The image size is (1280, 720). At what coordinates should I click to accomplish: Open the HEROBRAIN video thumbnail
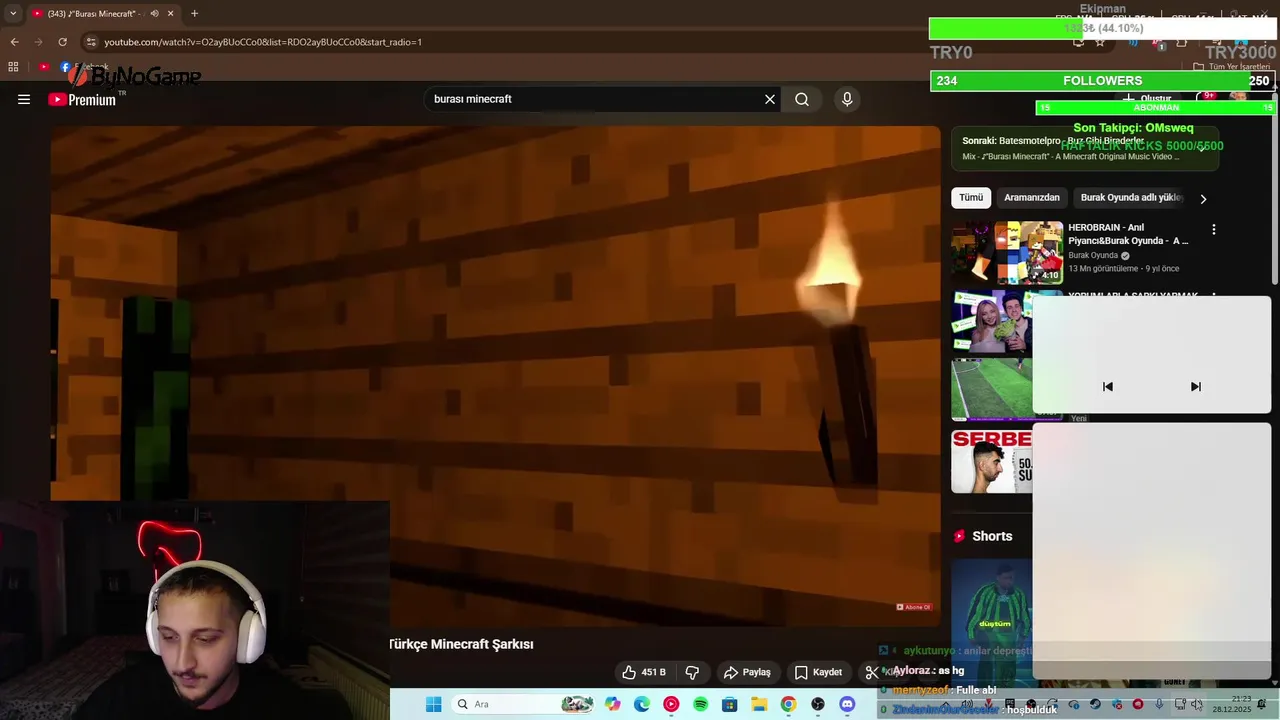1007,253
